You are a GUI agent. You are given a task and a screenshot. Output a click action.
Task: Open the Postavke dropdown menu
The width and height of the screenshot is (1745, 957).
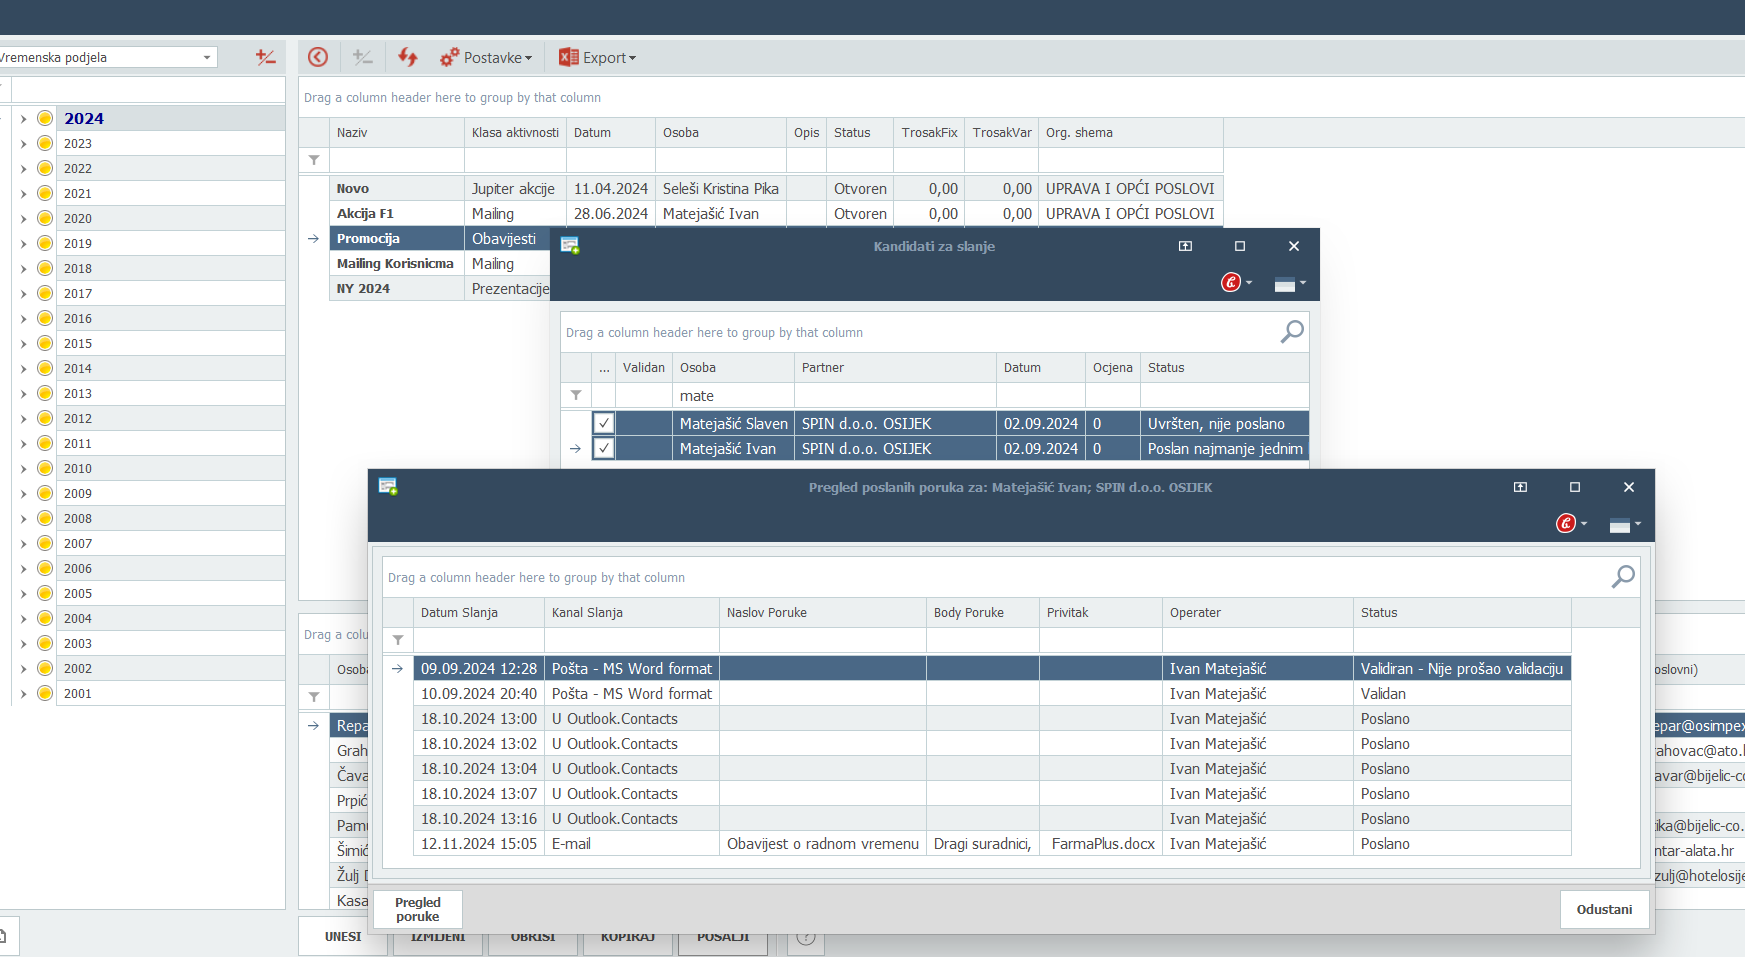[487, 57]
